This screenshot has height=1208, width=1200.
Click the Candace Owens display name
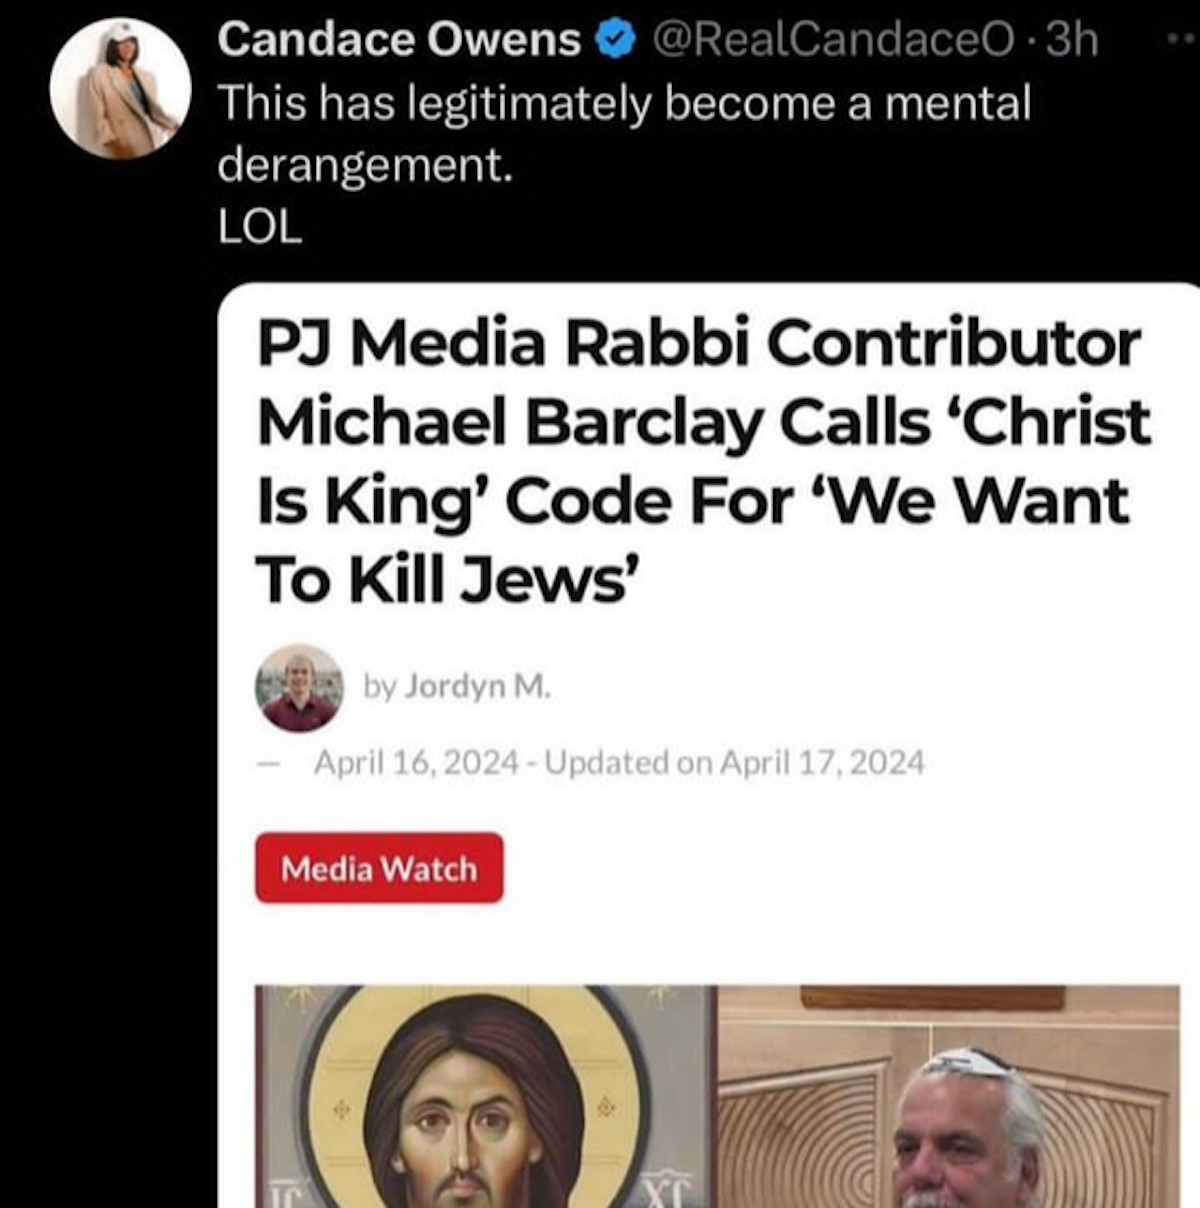399,40
